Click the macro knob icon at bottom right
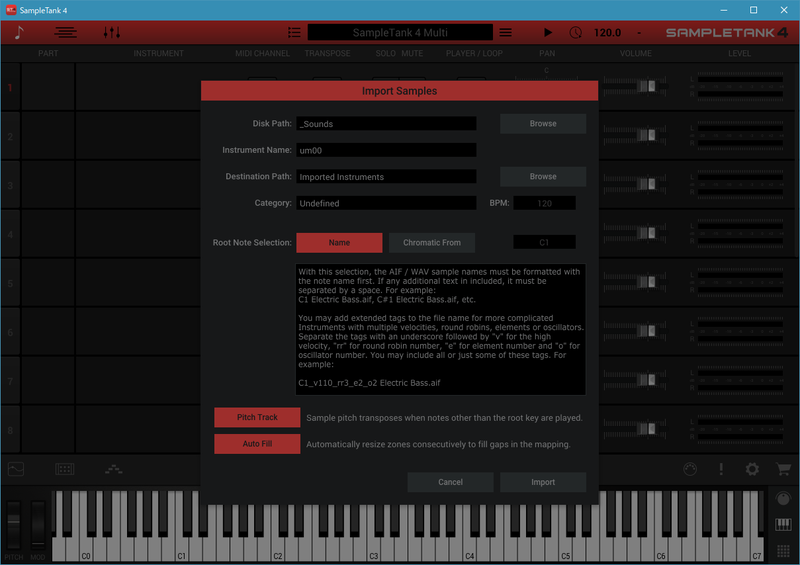The height and width of the screenshot is (565, 800). point(690,469)
